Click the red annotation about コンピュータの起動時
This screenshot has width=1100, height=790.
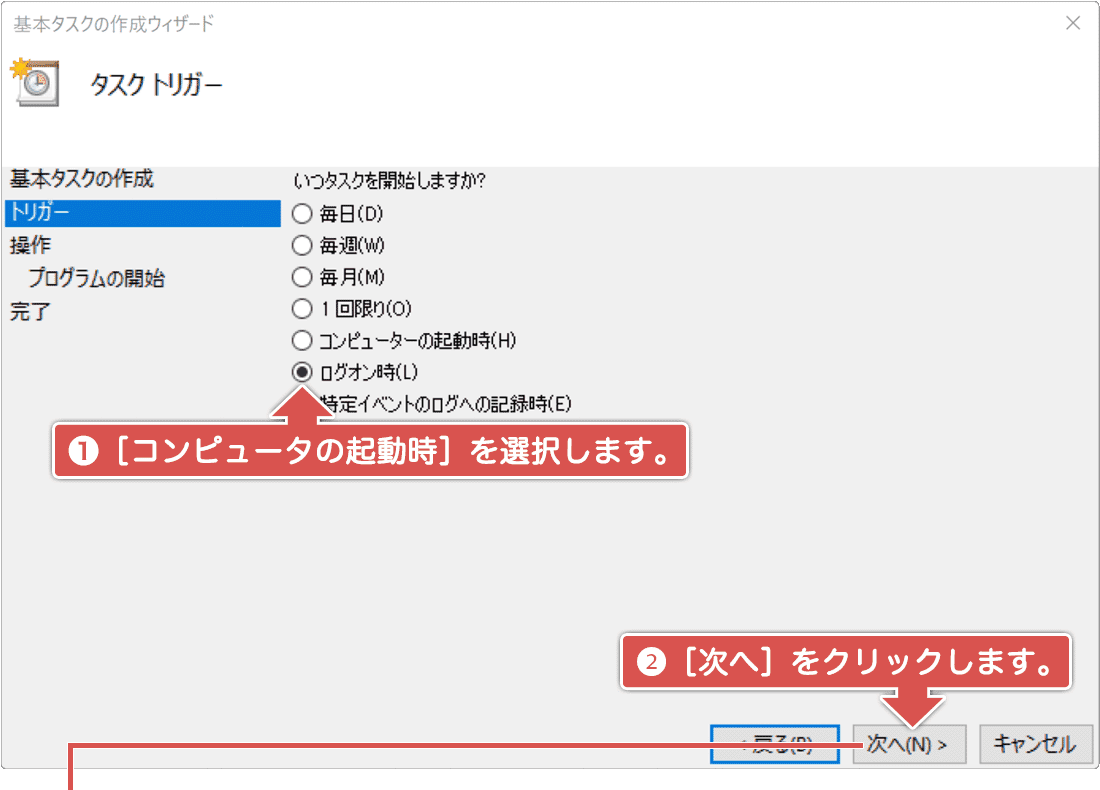pos(370,451)
